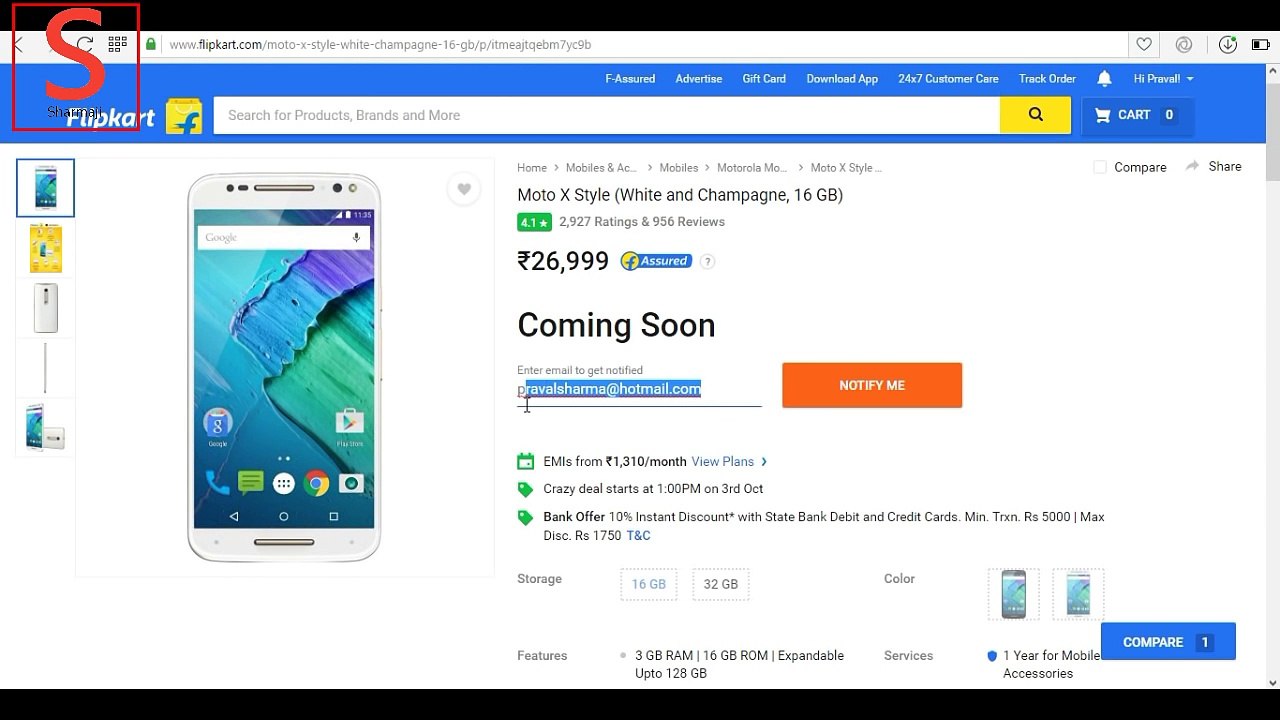Select the 16 GB storage option
The height and width of the screenshot is (720, 1280).
(x=649, y=584)
